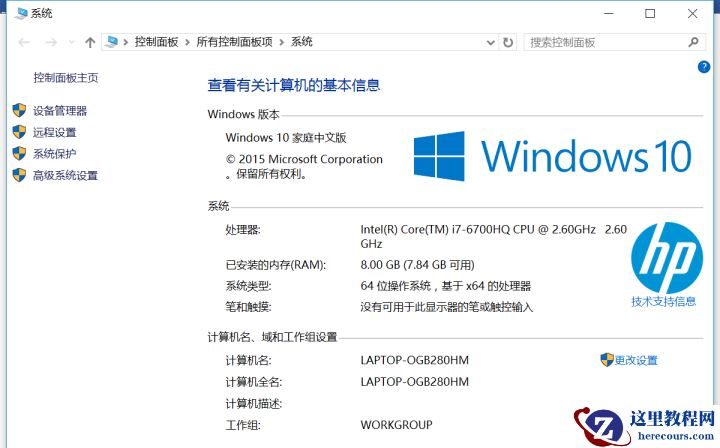Viewport: 720px width, 448px height.
Task: Select computer name LAPTOP-OGB280HM beside 计算机名
Action: point(415,360)
